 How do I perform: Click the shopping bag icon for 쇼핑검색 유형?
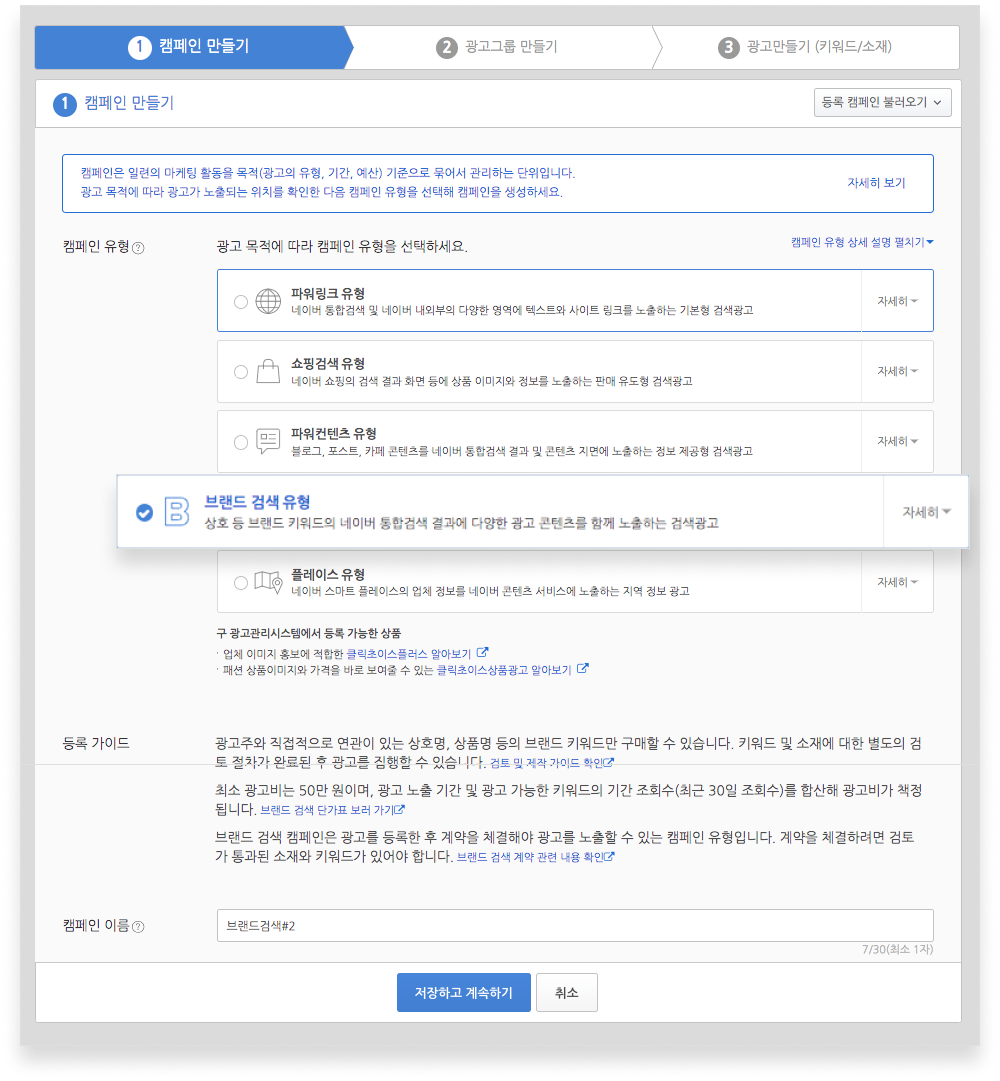[268, 372]
